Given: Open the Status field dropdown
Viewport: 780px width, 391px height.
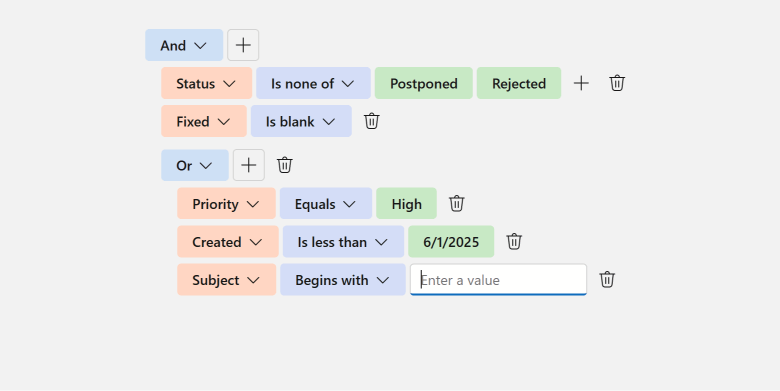Looking at the screenshot, I should click(206, 83).
